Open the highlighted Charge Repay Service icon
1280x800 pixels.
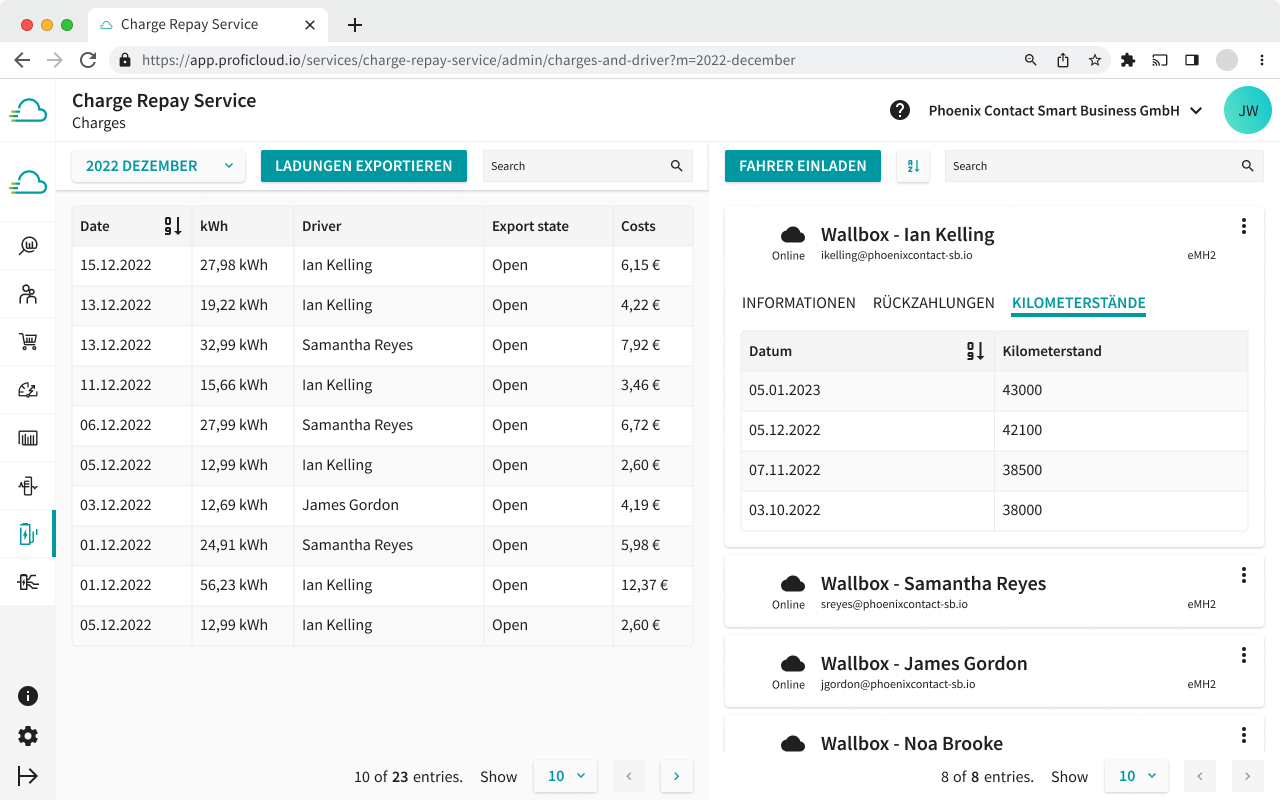pyautogui.click(x=28, y=533)
